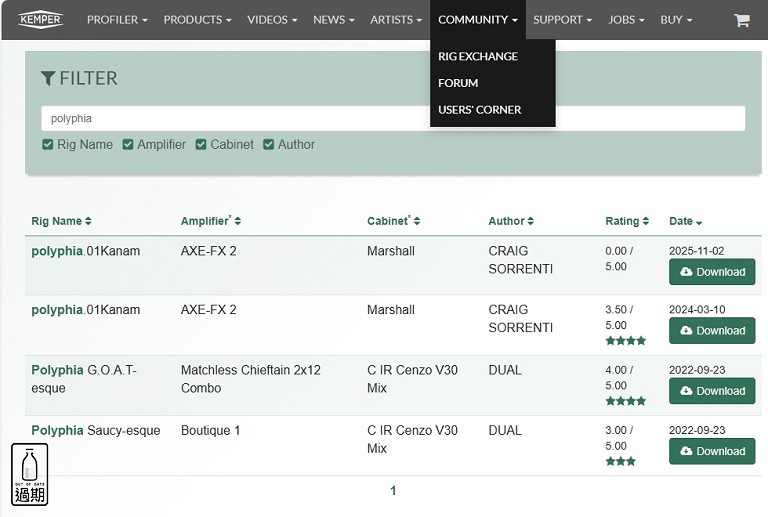
Task: Download the polyphia.01Kanam rig dated 2024-03-10
Action: click(712, 330)
